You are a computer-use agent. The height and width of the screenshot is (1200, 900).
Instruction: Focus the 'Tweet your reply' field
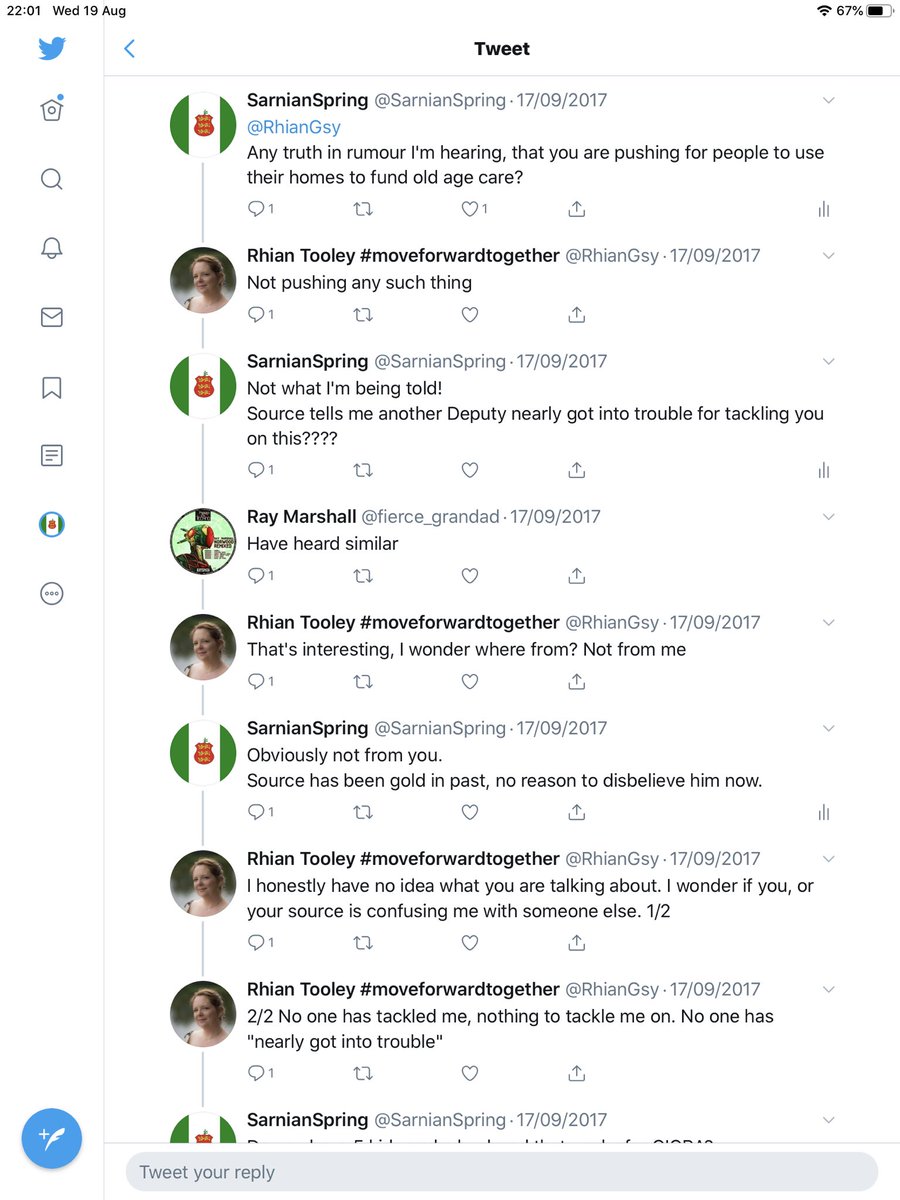coord(502,1172)
